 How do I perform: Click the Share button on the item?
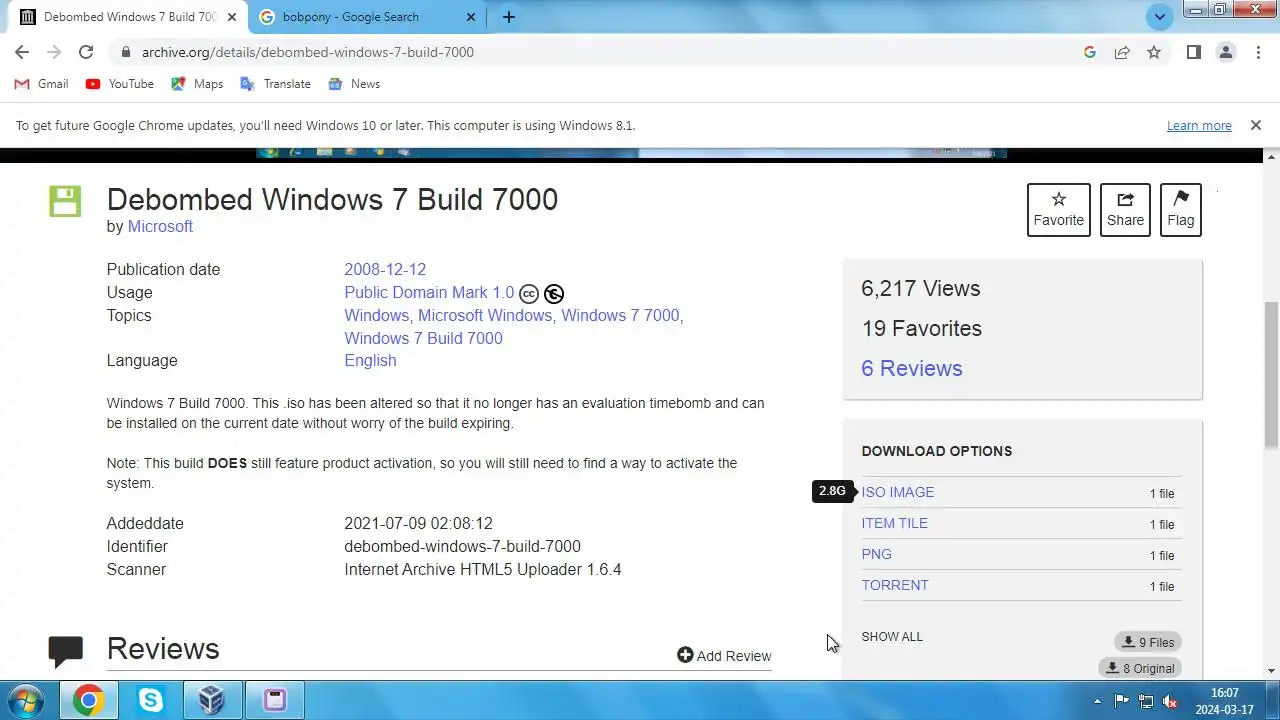[x=1125, y=210]
